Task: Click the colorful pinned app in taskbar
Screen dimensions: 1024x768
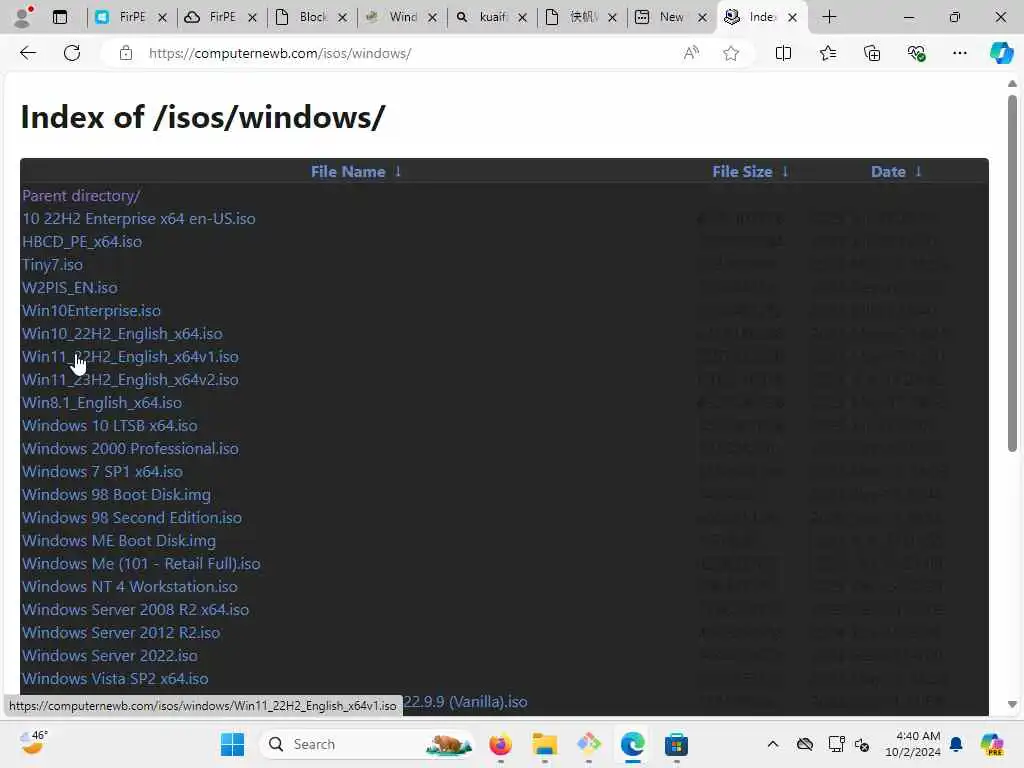Action: point(588,744)
